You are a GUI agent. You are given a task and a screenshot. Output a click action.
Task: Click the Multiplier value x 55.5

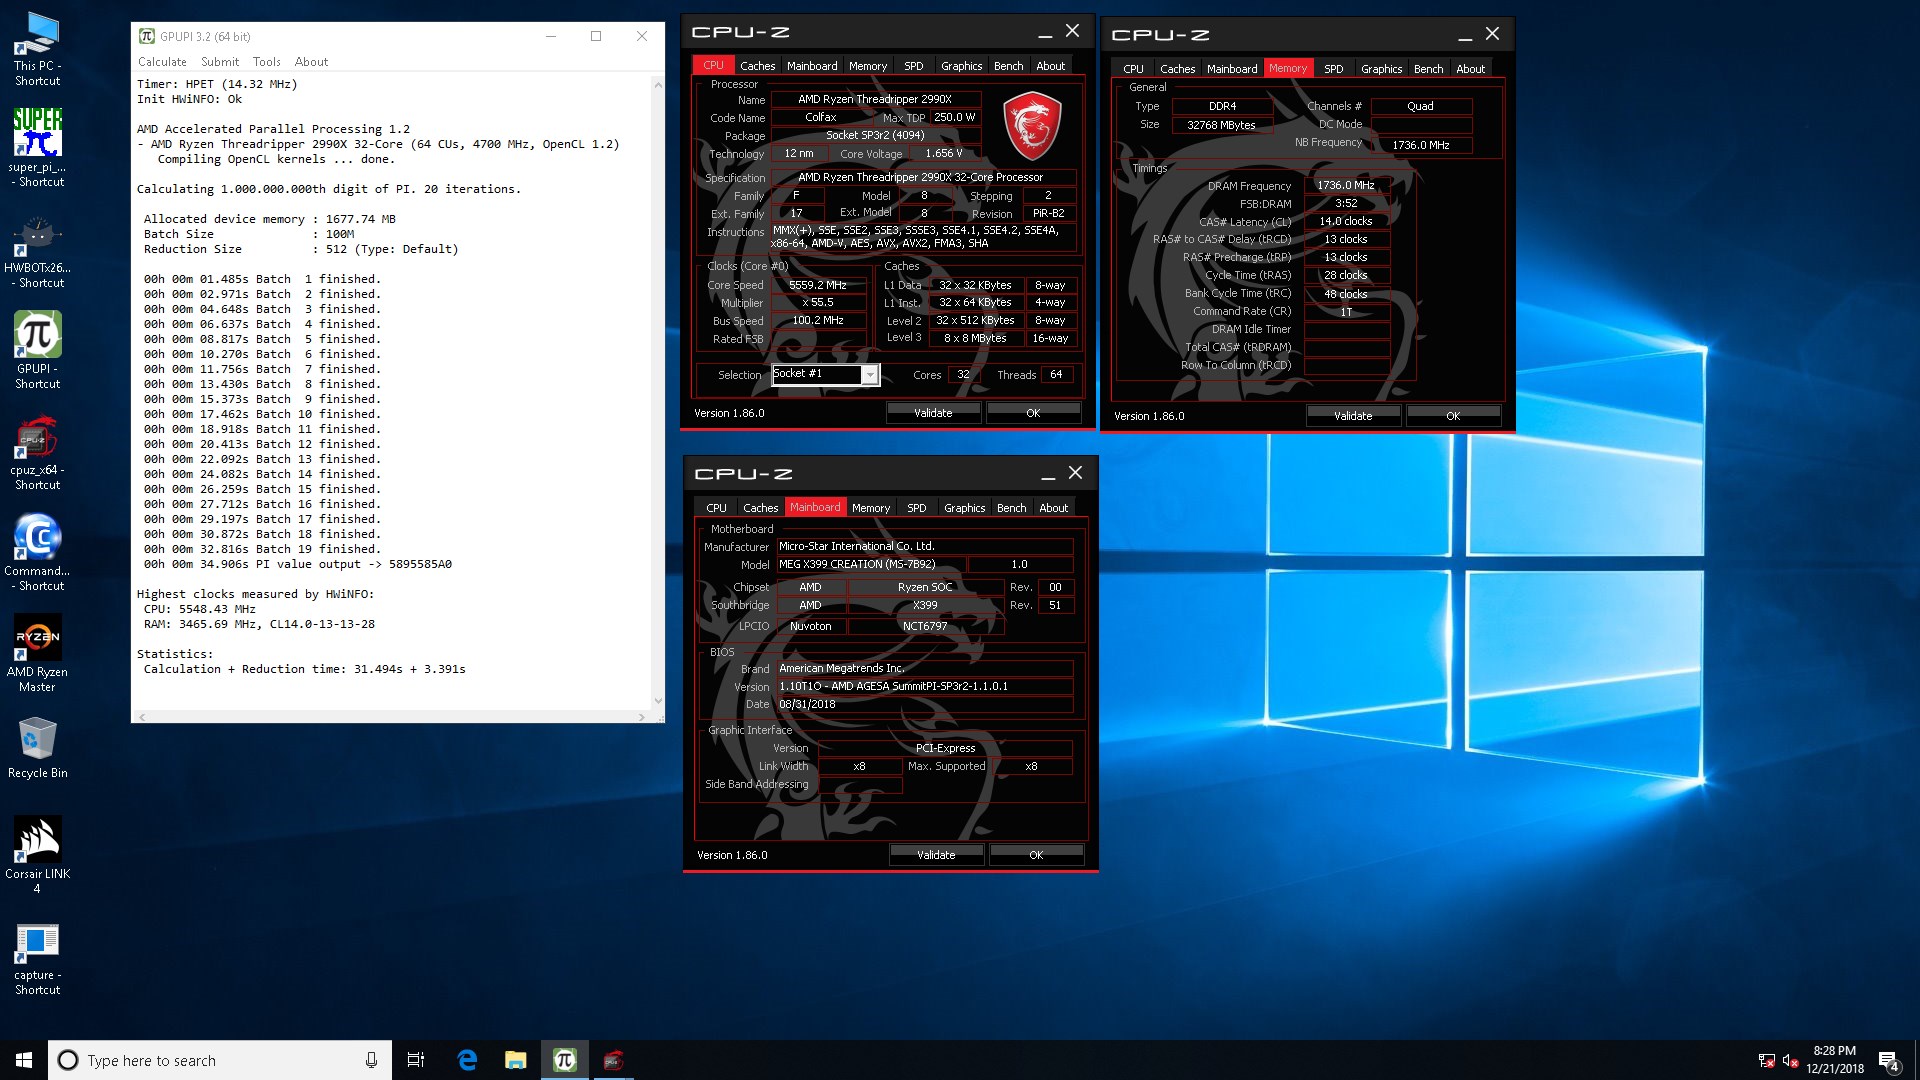coord(818,302)
